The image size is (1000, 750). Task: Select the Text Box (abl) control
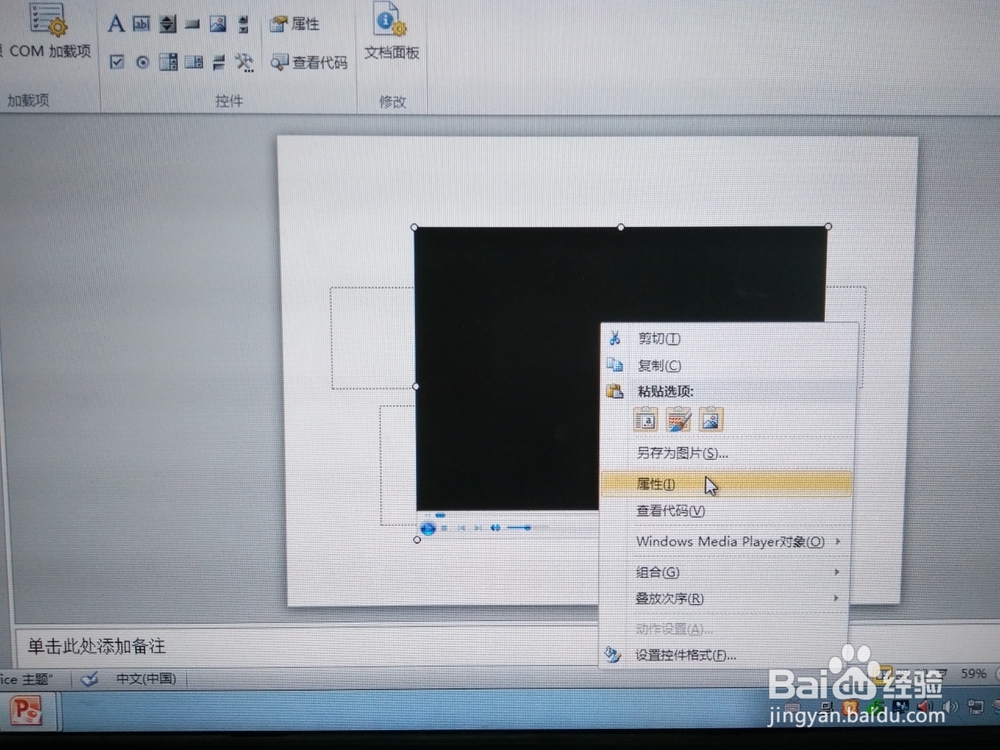(141, 24)
